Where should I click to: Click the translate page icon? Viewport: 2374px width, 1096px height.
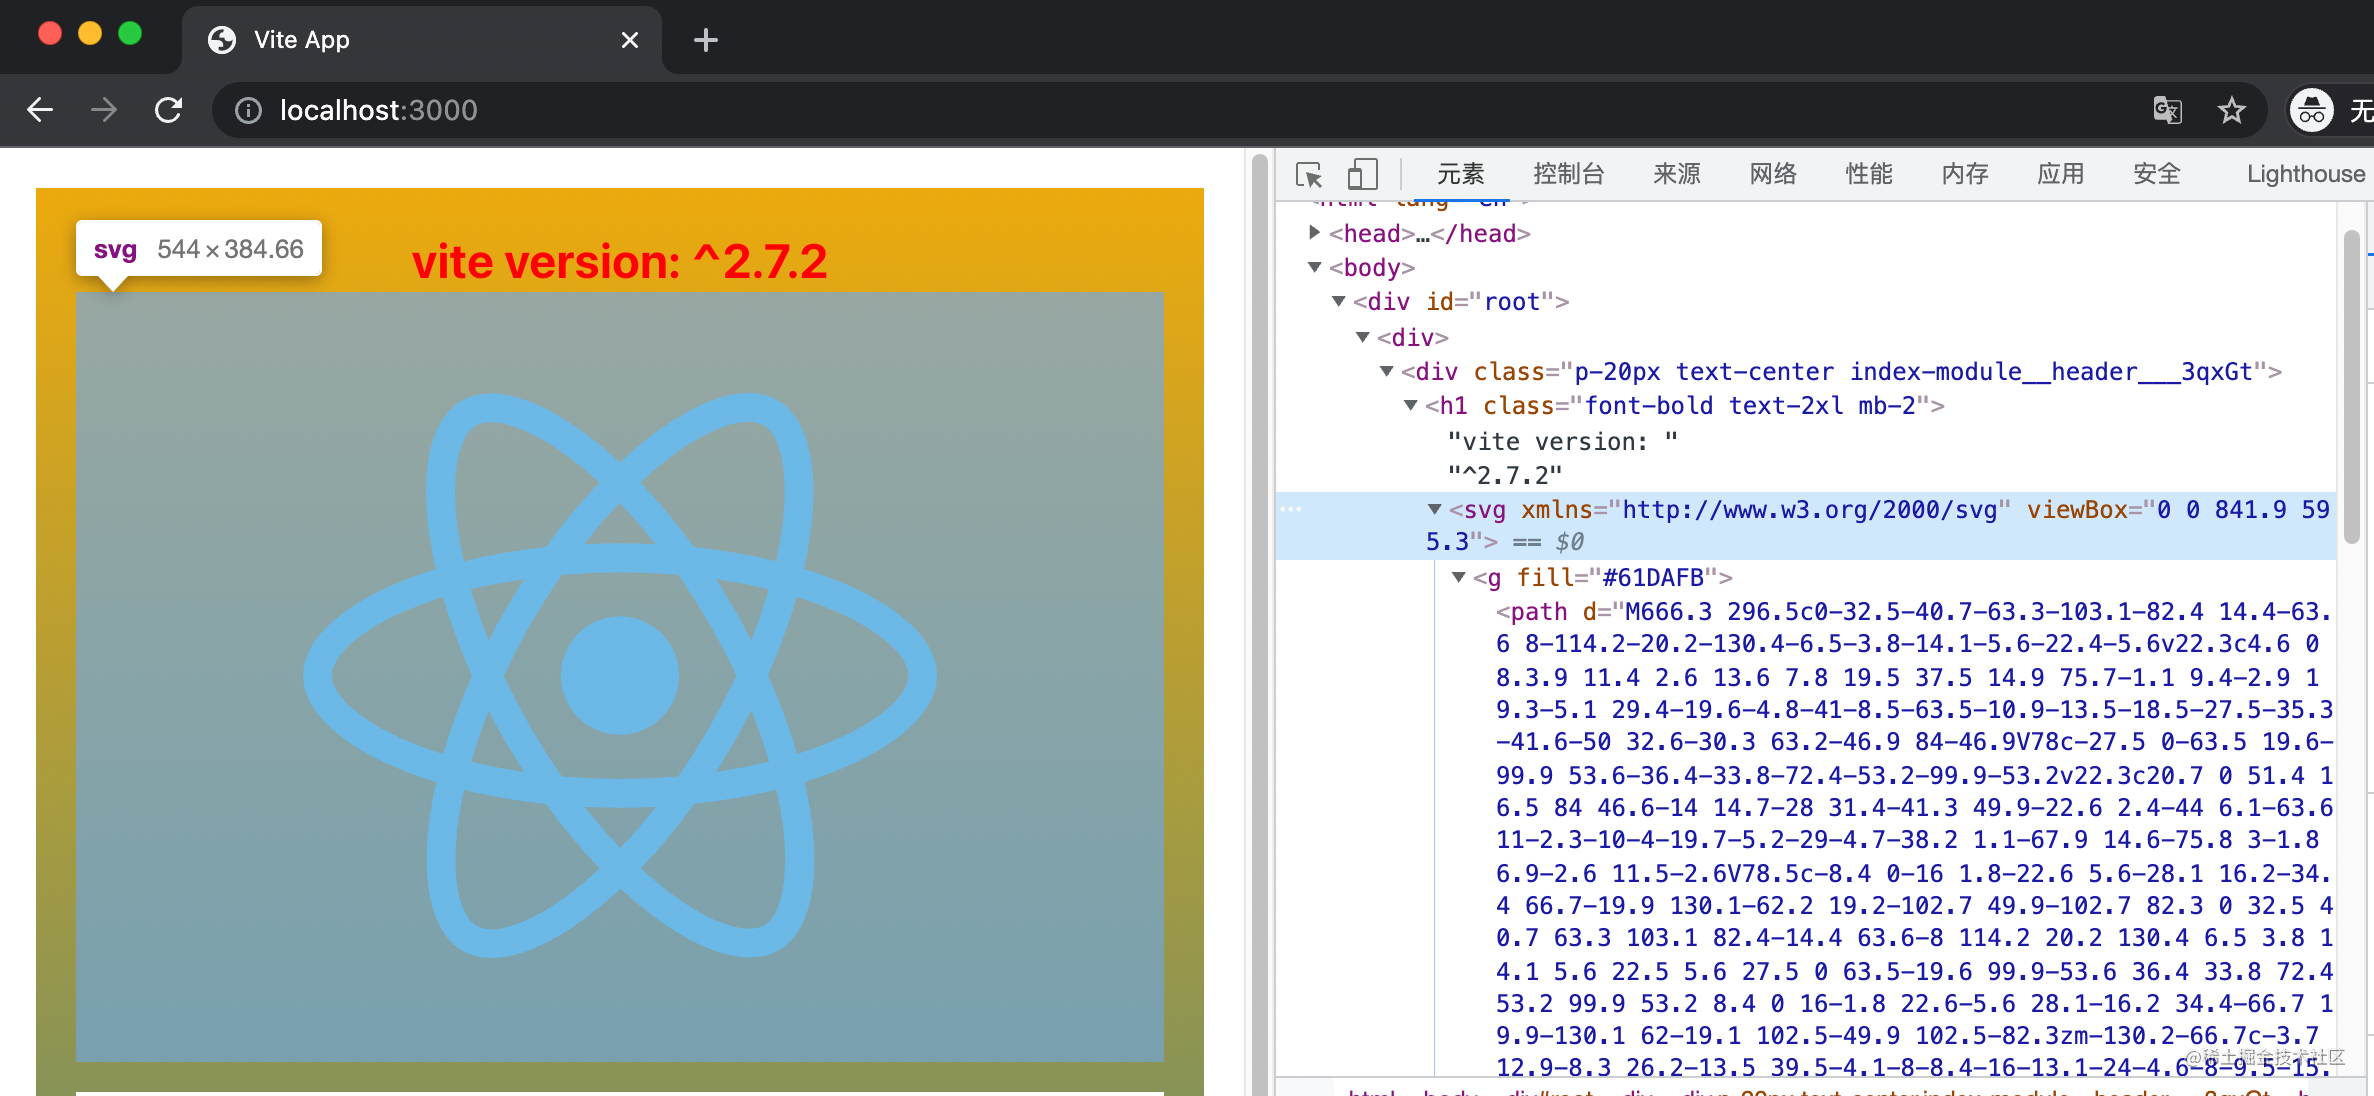click(x=2167, y=110)
